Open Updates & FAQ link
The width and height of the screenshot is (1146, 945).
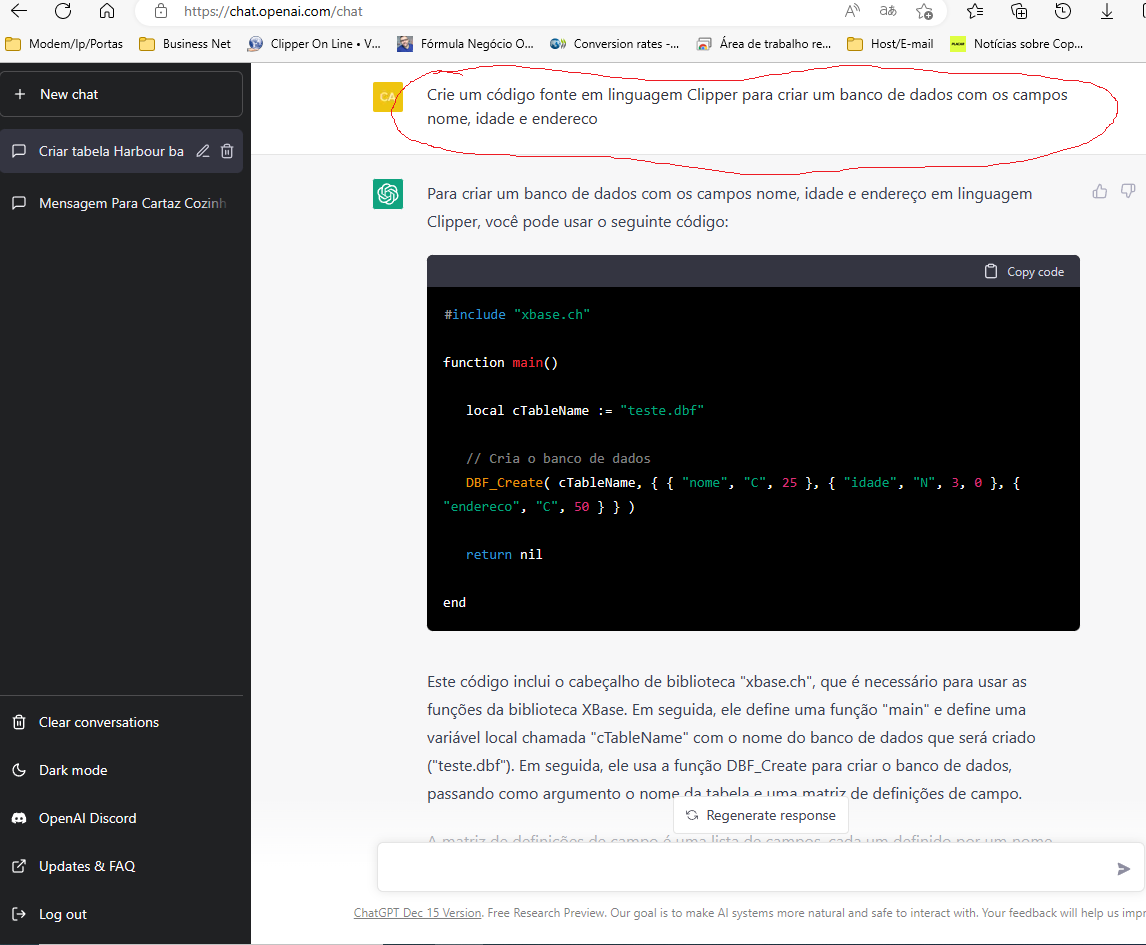pyautogui.click(x=86, y=866)
